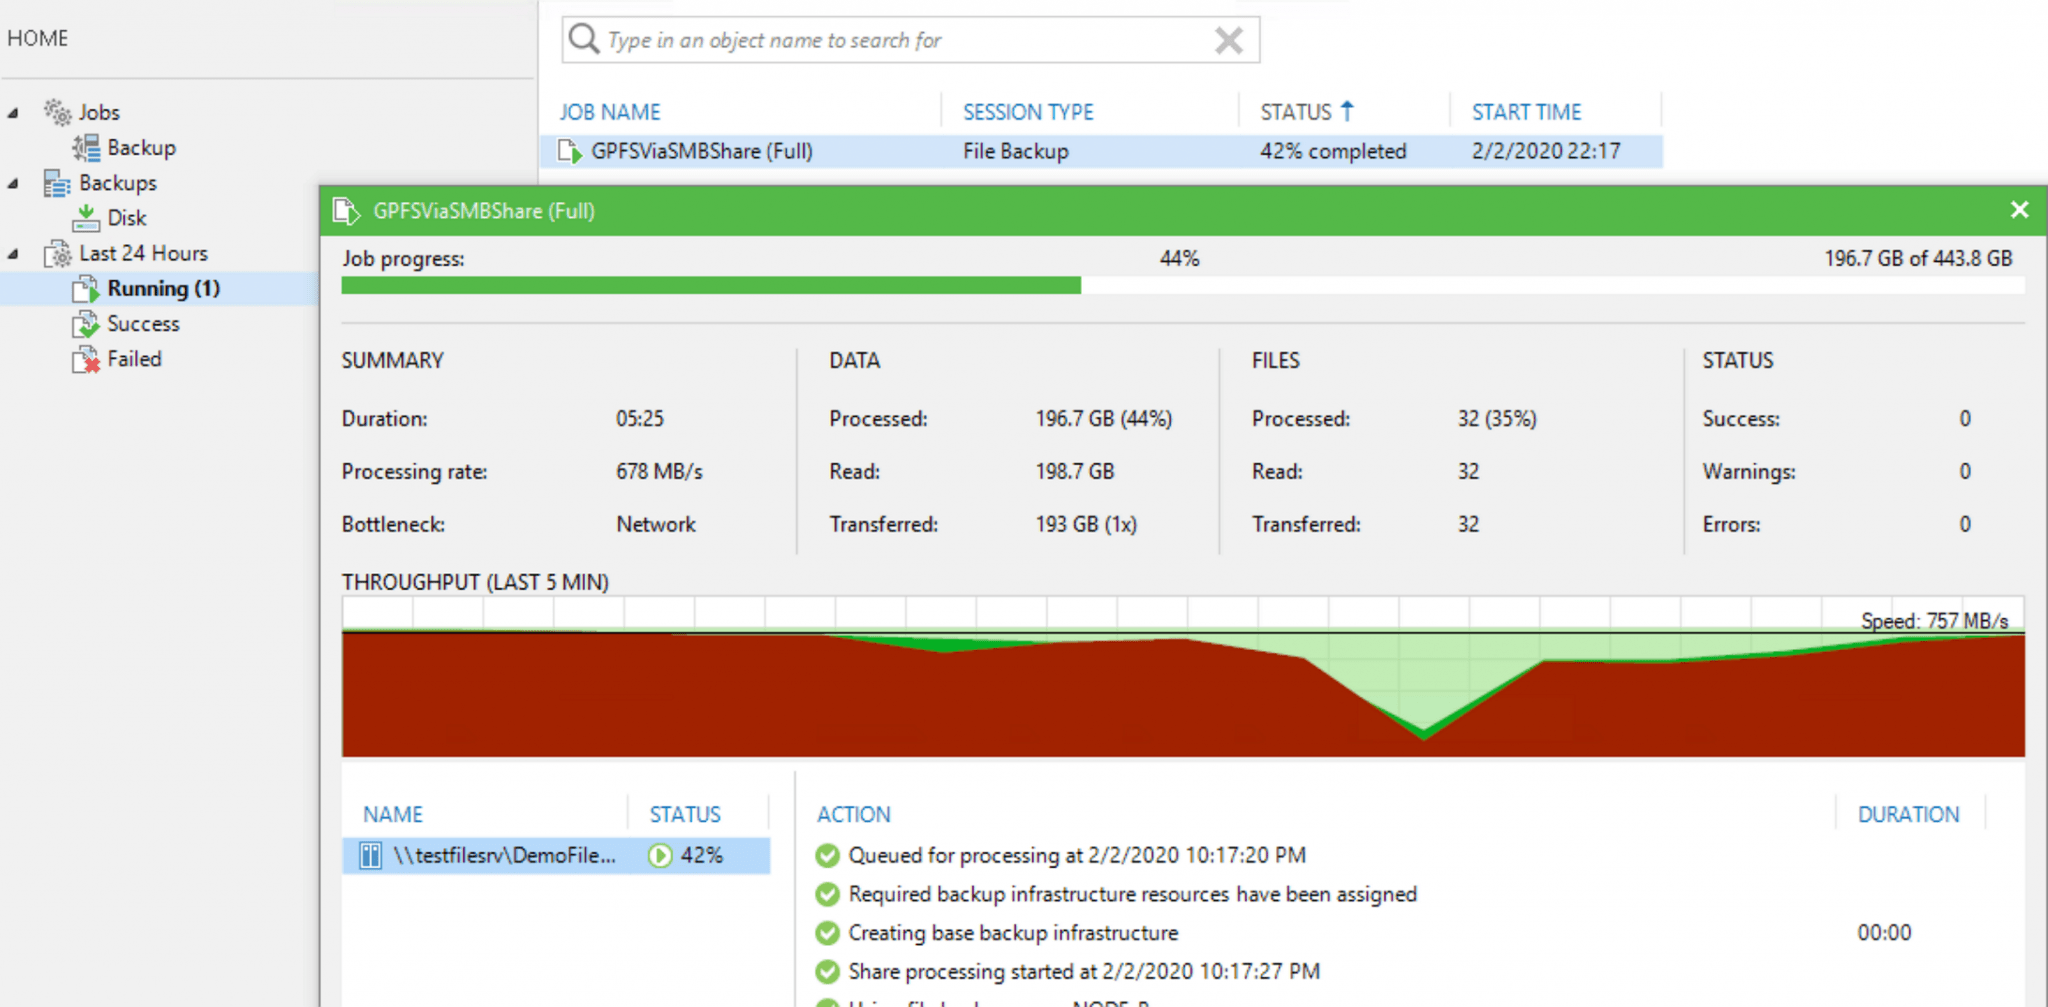
Task: Click the Jobs gear icon
Action: coord(57,111)
